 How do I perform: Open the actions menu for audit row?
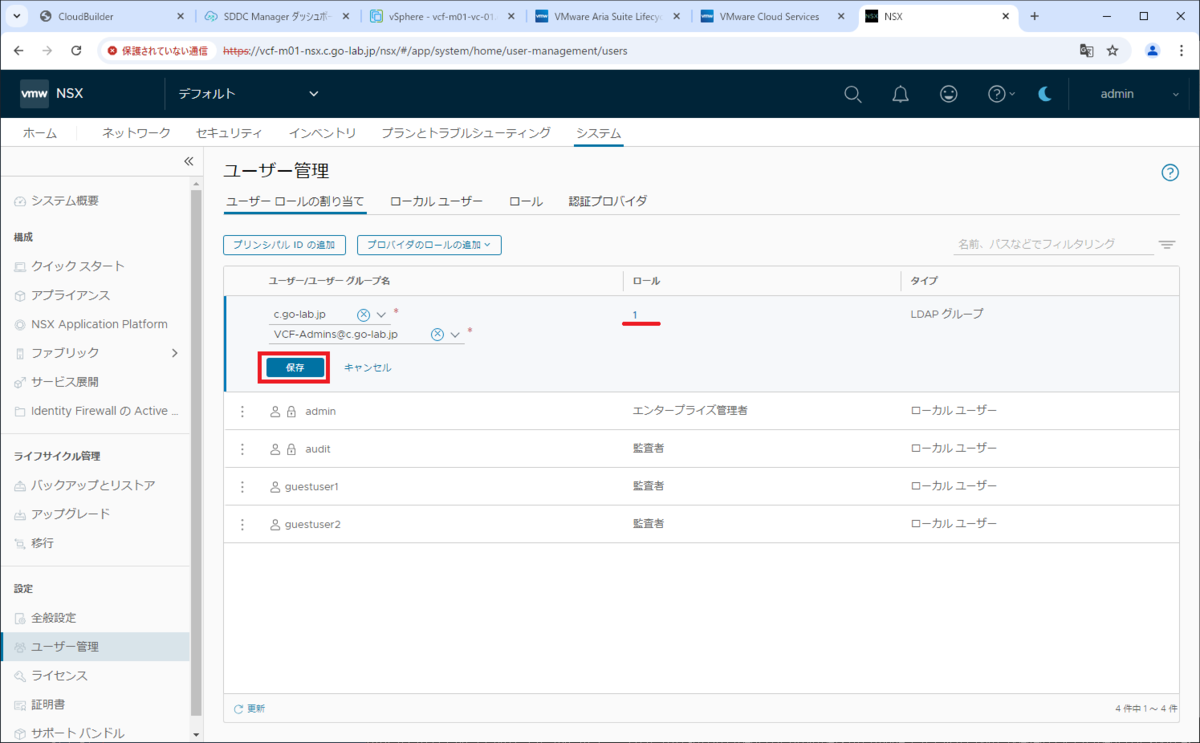coord(242,449)
